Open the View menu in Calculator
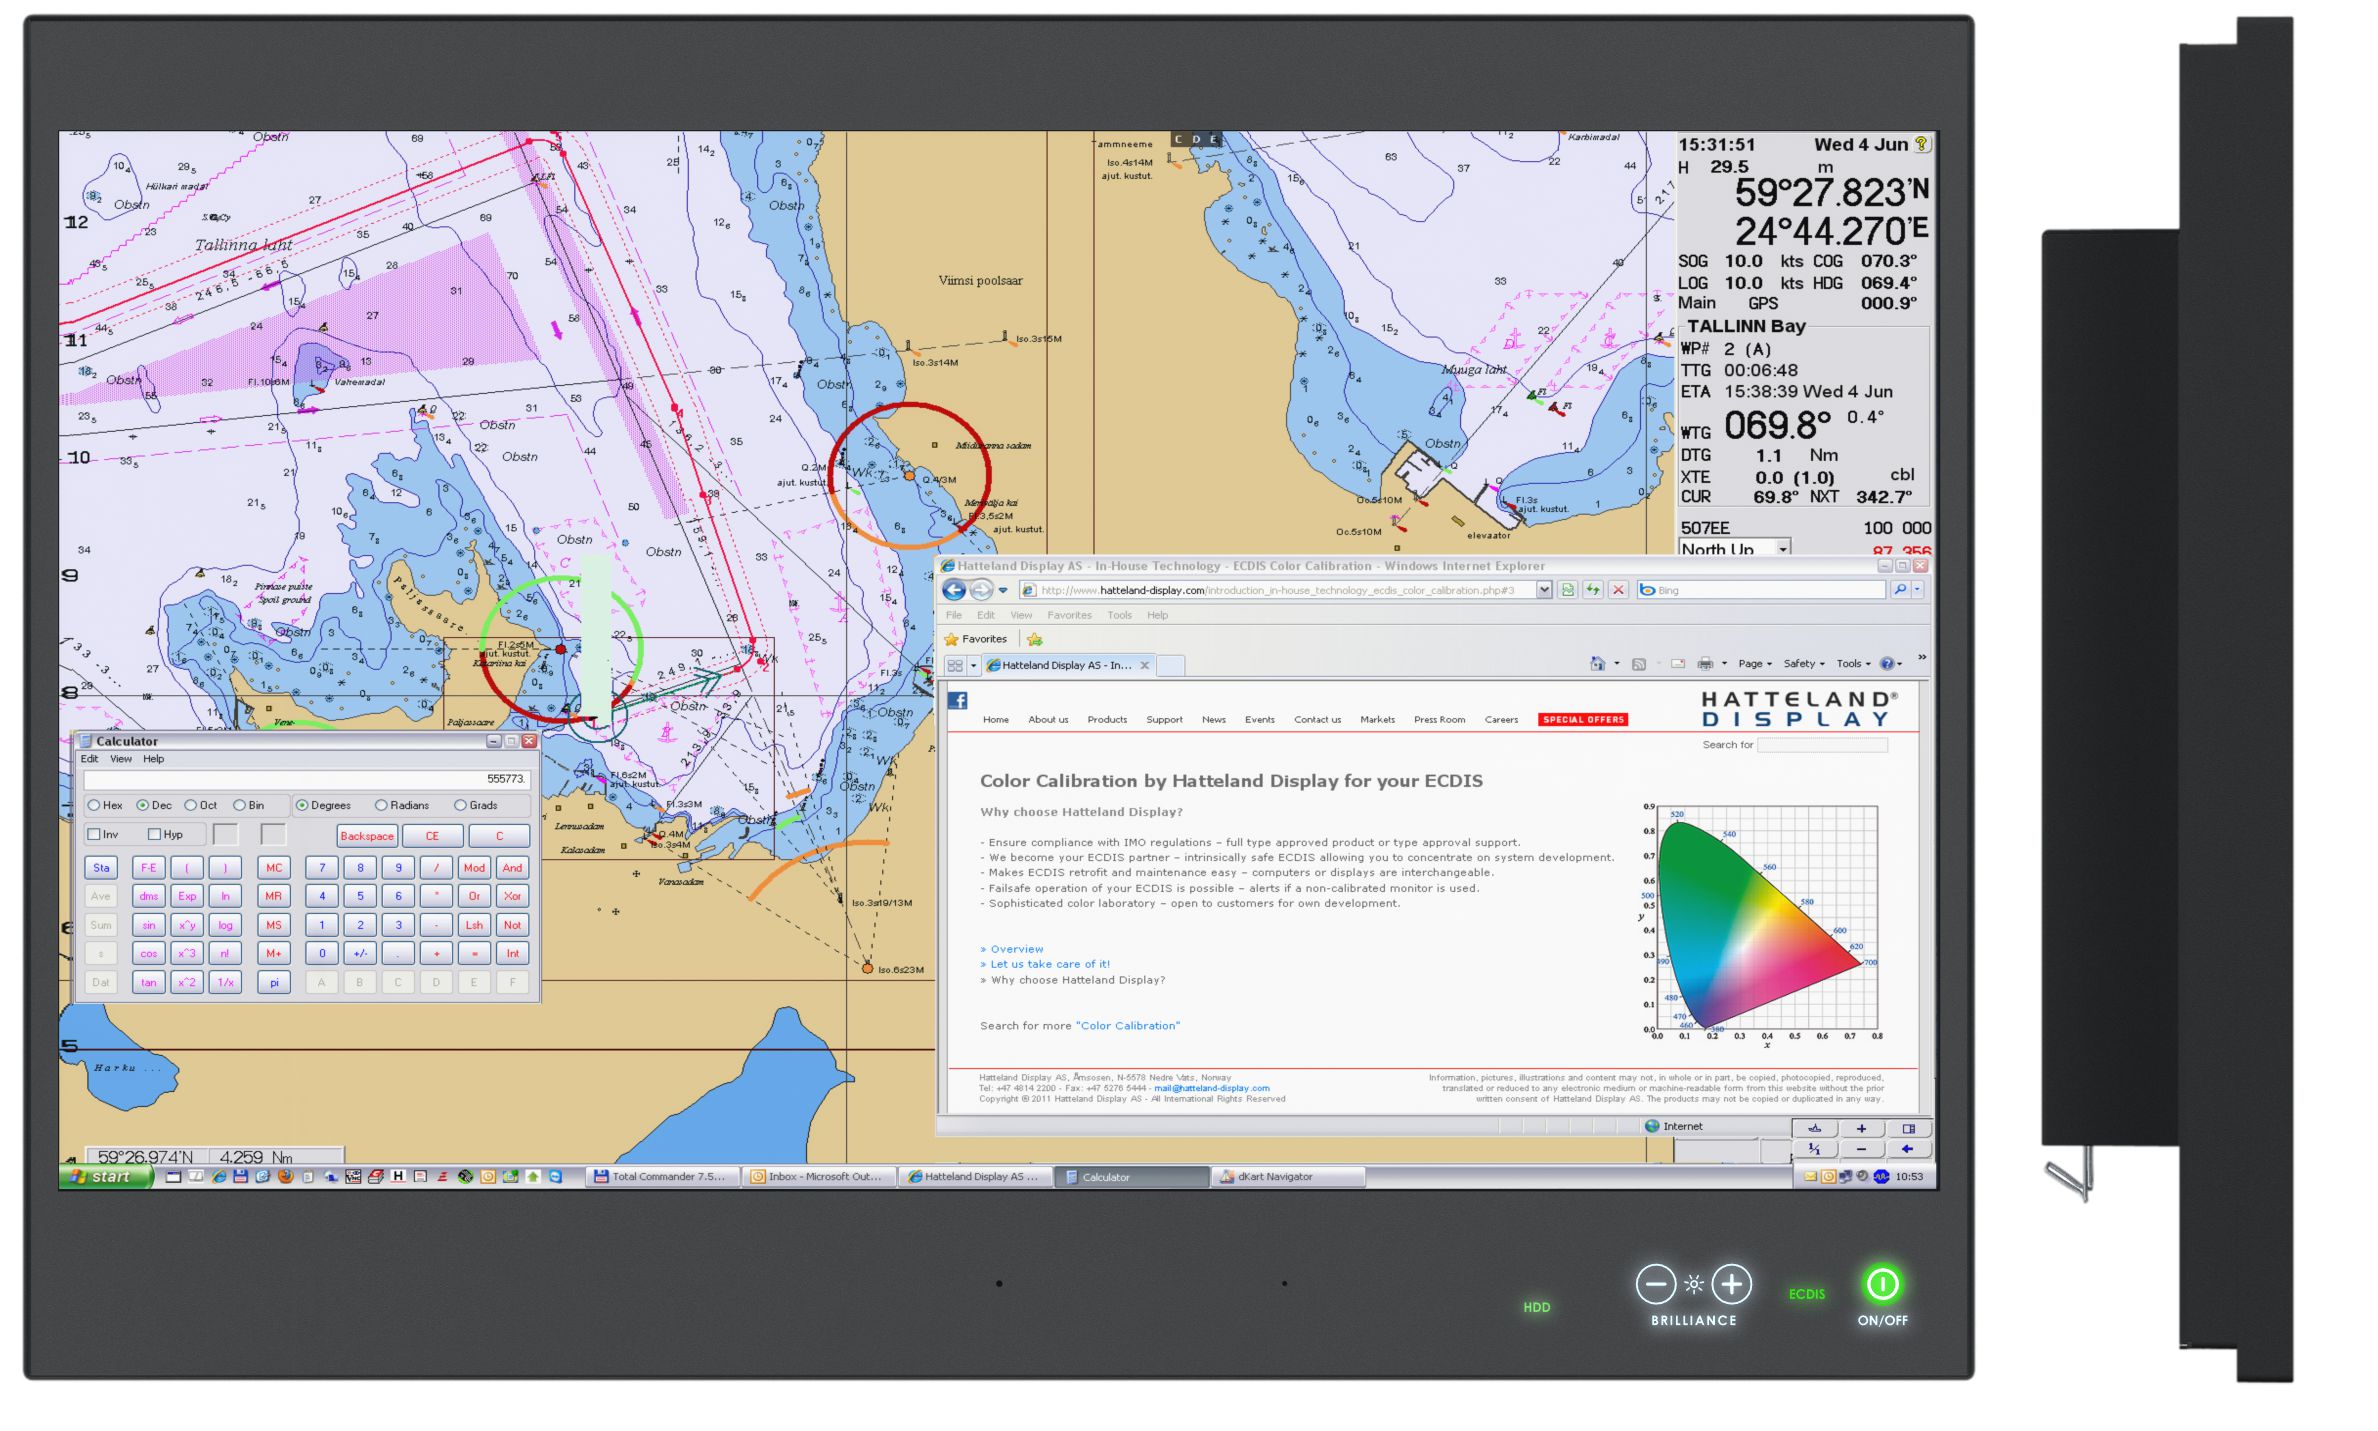Image resolution: width=2378 pixels, height=1431 pixels. [121, 759]
